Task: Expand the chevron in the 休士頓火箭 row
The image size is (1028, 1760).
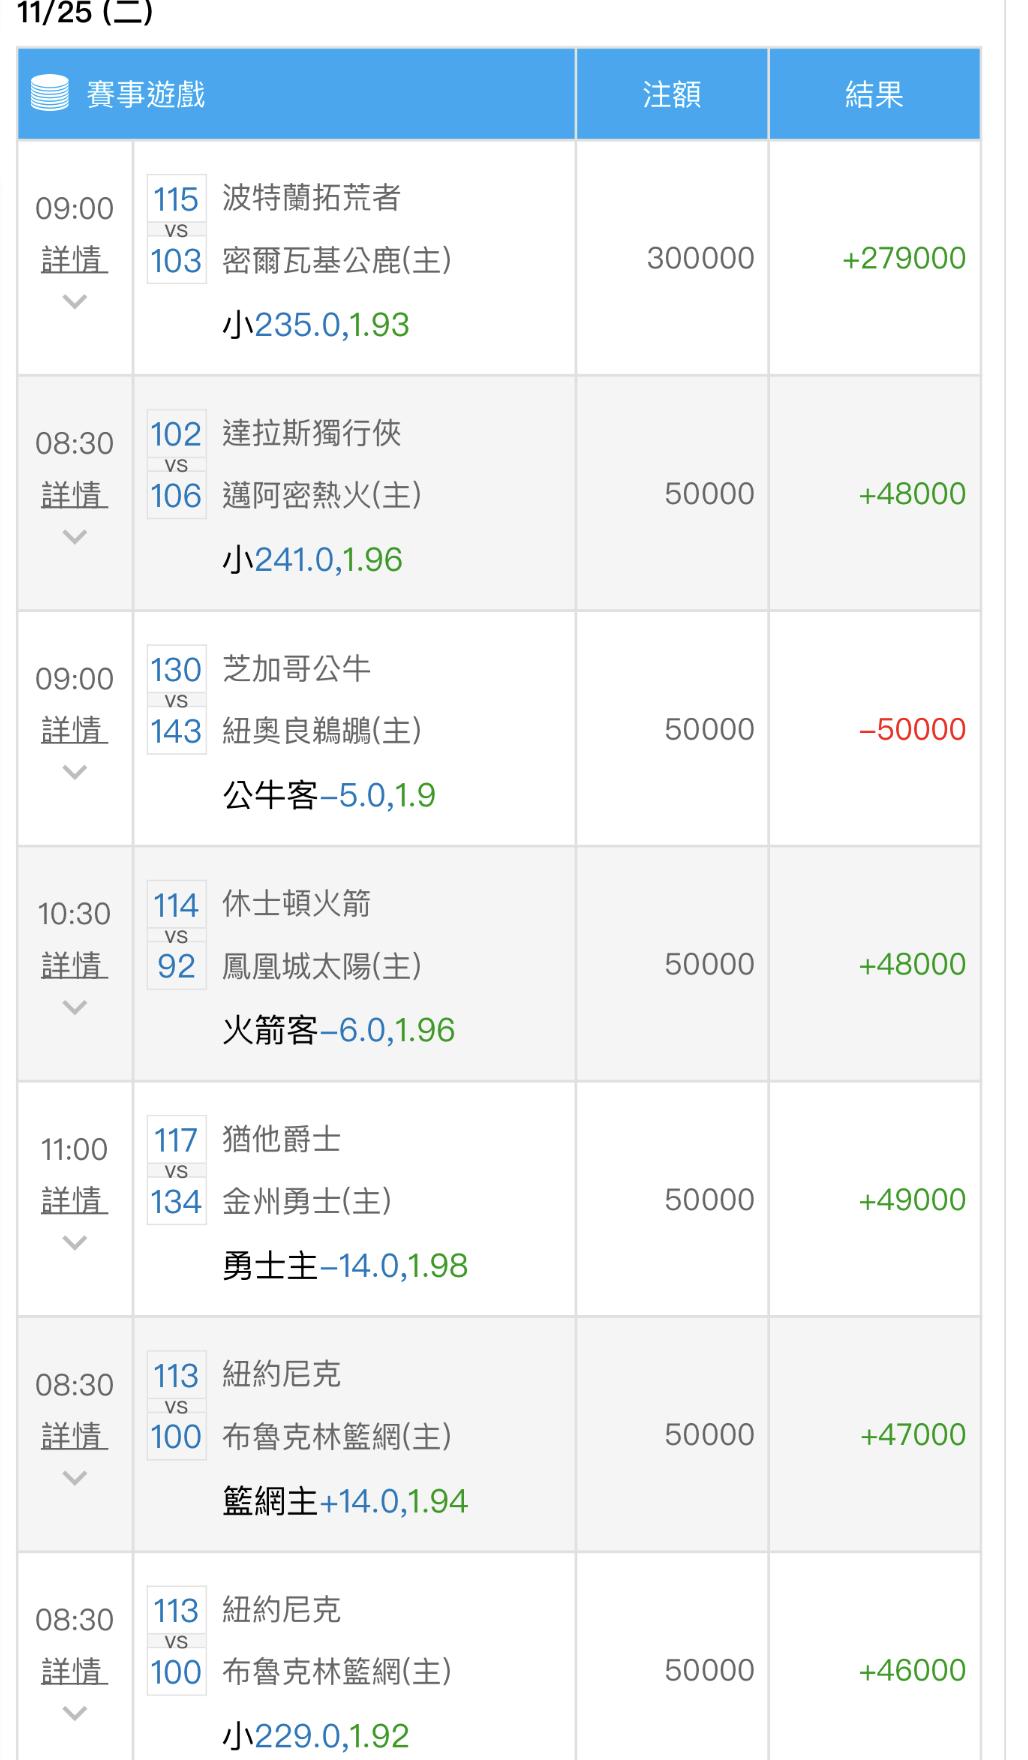Action: point(75,1008)
